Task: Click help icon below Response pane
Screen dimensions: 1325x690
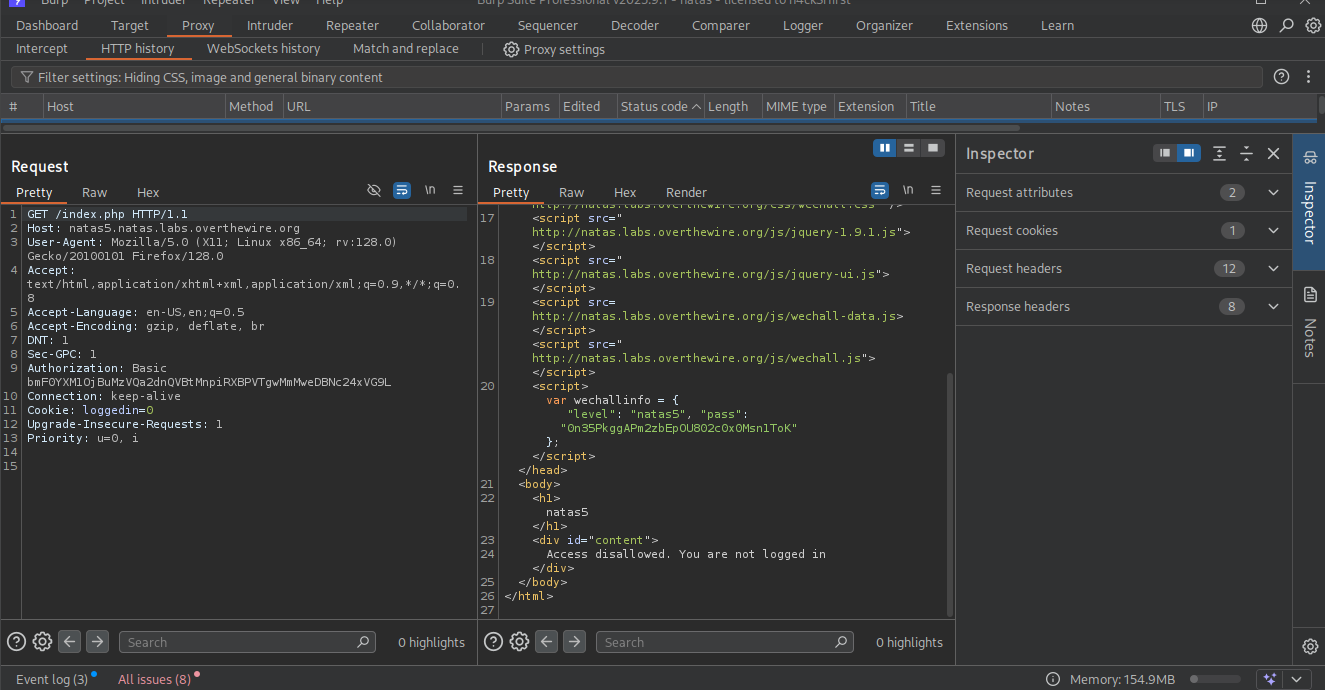Action: pyautogui.click(x=493, y=642)
